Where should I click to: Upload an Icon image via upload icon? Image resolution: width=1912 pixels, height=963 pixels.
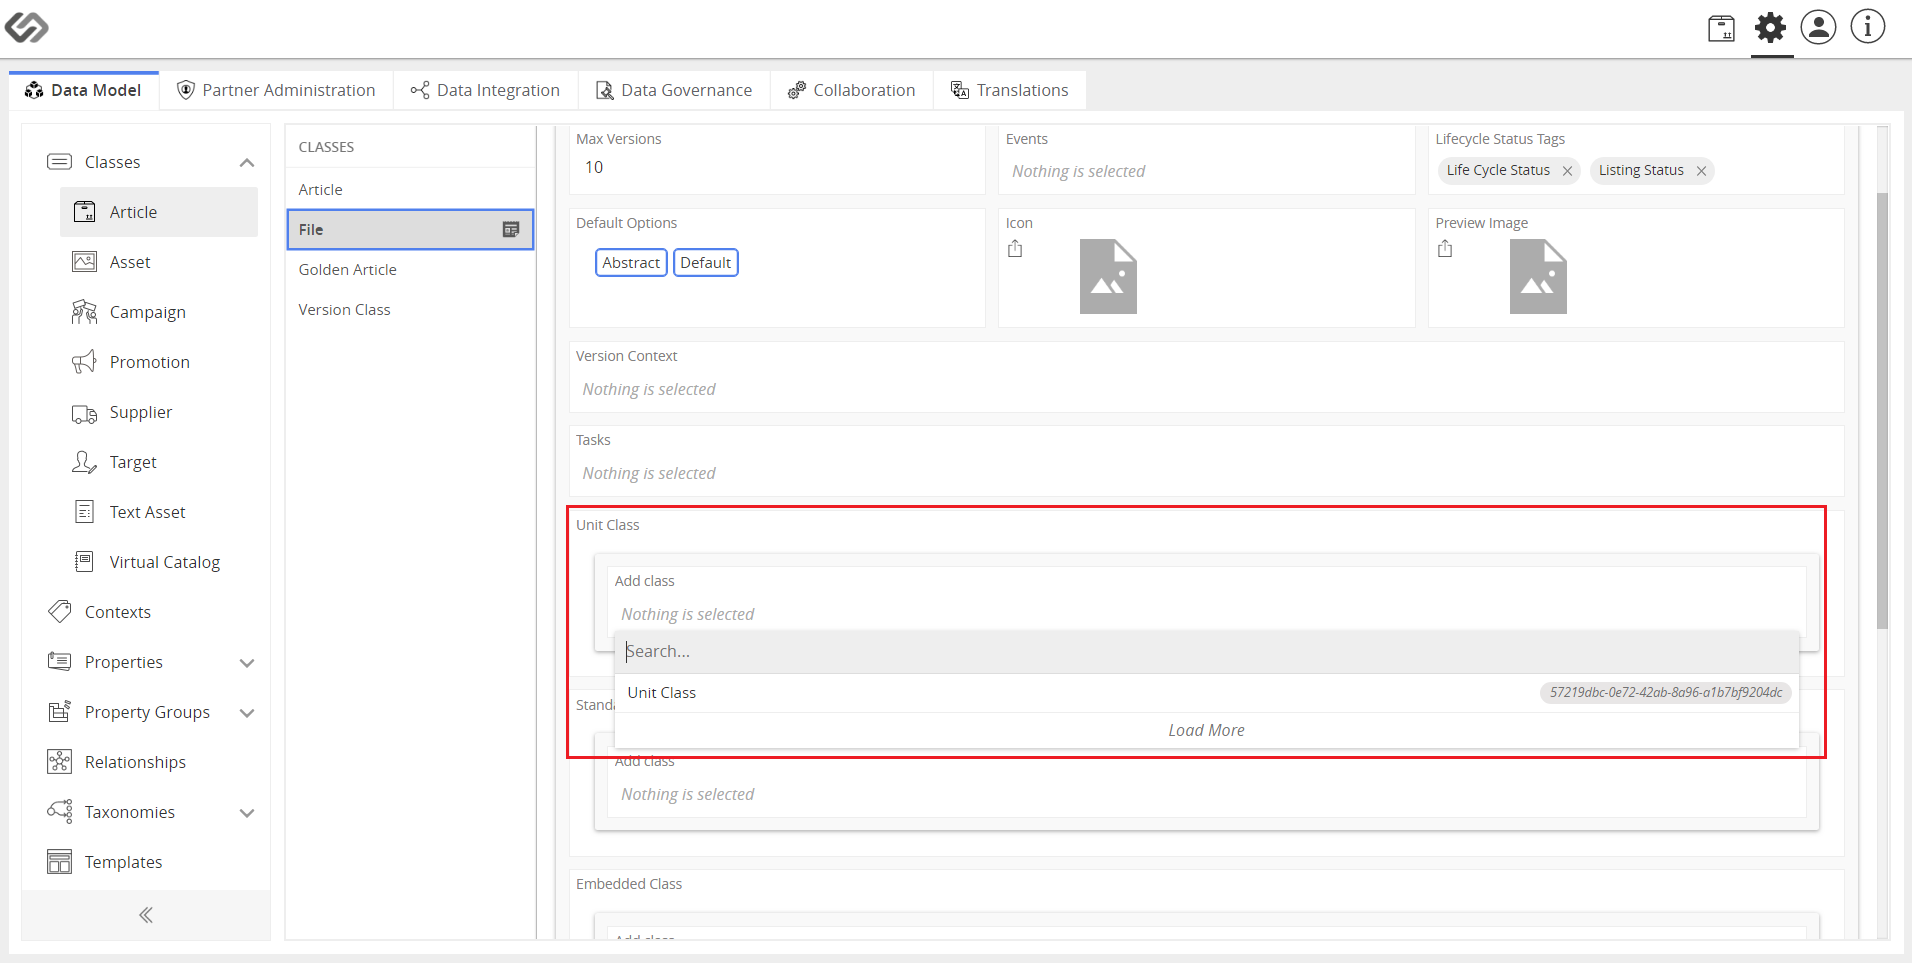(1015, 249)
